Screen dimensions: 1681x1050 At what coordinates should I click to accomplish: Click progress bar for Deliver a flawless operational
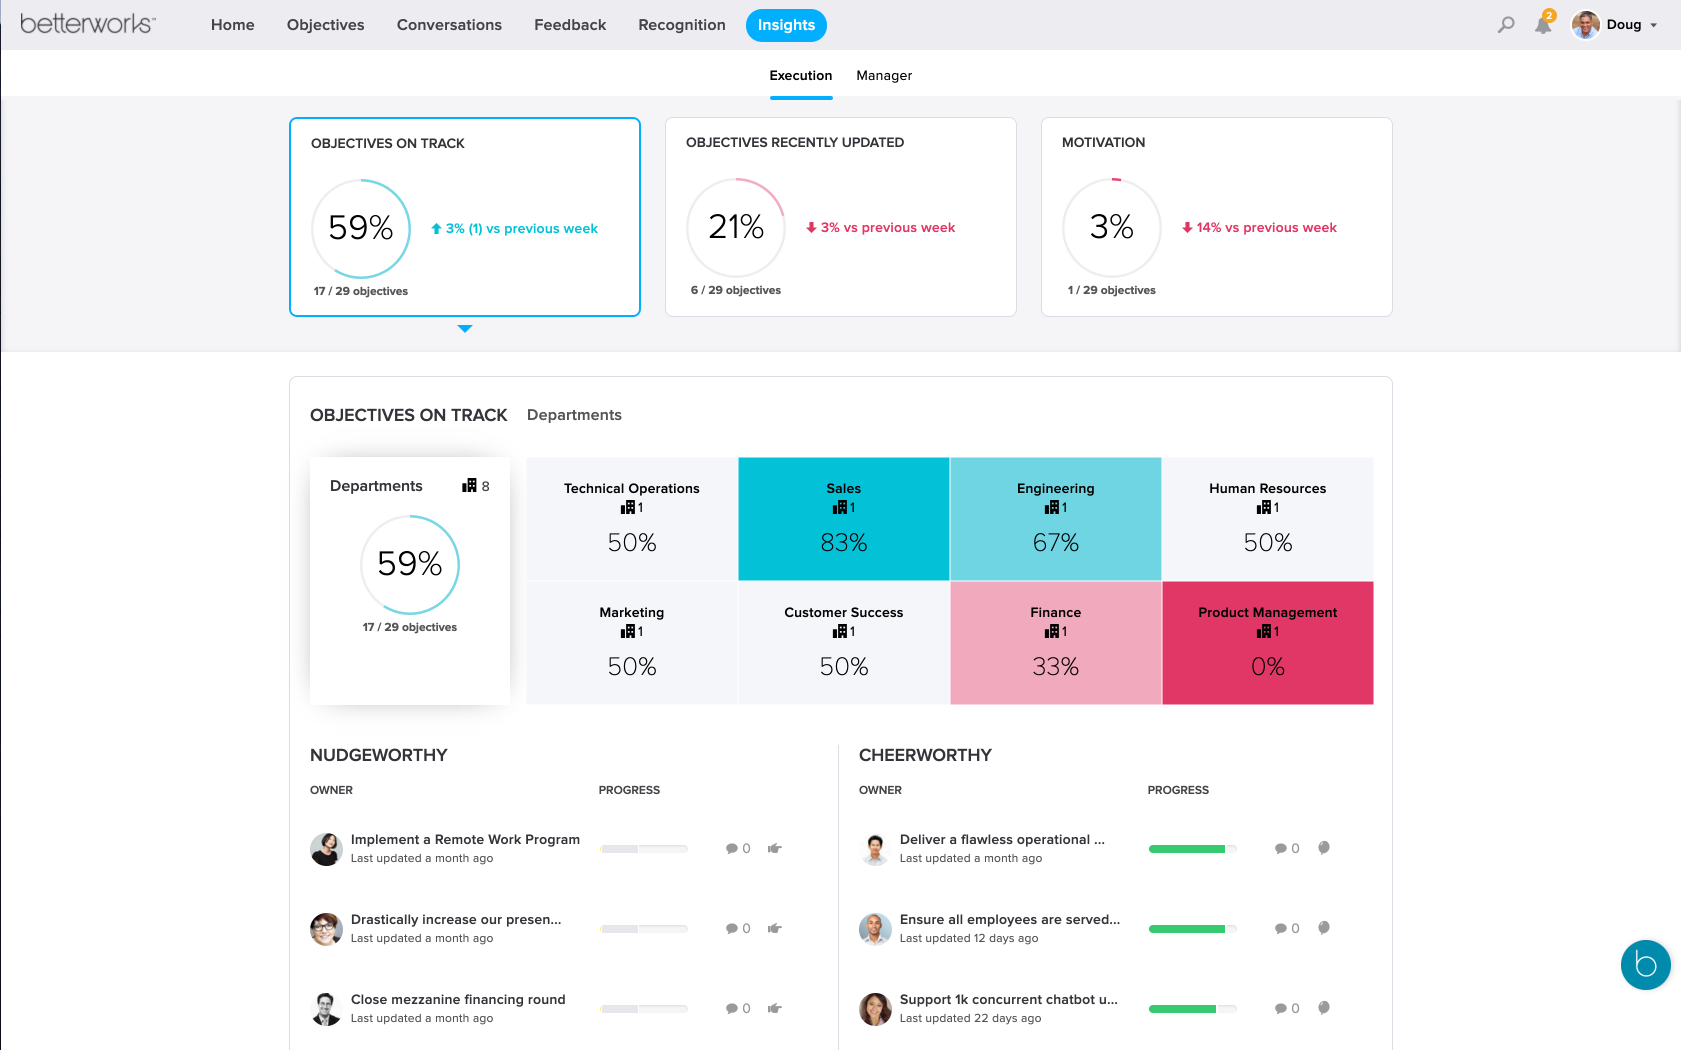(1192, 849)
